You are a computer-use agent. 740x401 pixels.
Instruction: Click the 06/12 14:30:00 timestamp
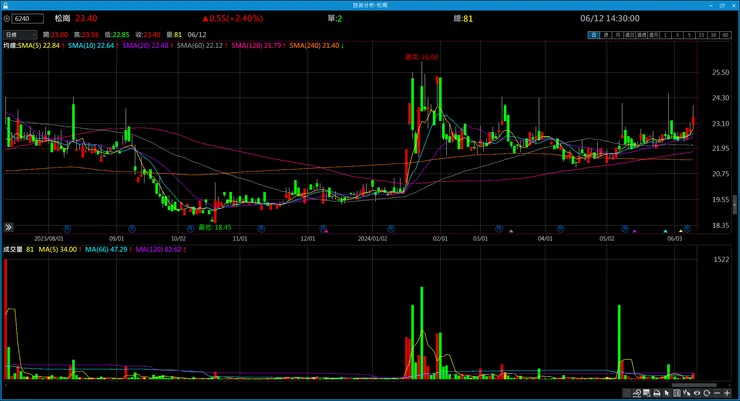[610, 19]
